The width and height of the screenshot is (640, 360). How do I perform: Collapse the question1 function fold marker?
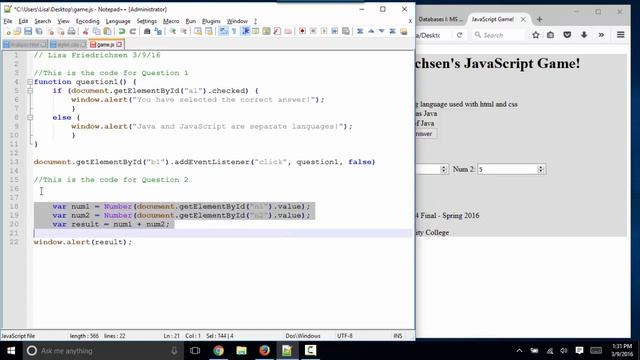[x=30, y=82]
